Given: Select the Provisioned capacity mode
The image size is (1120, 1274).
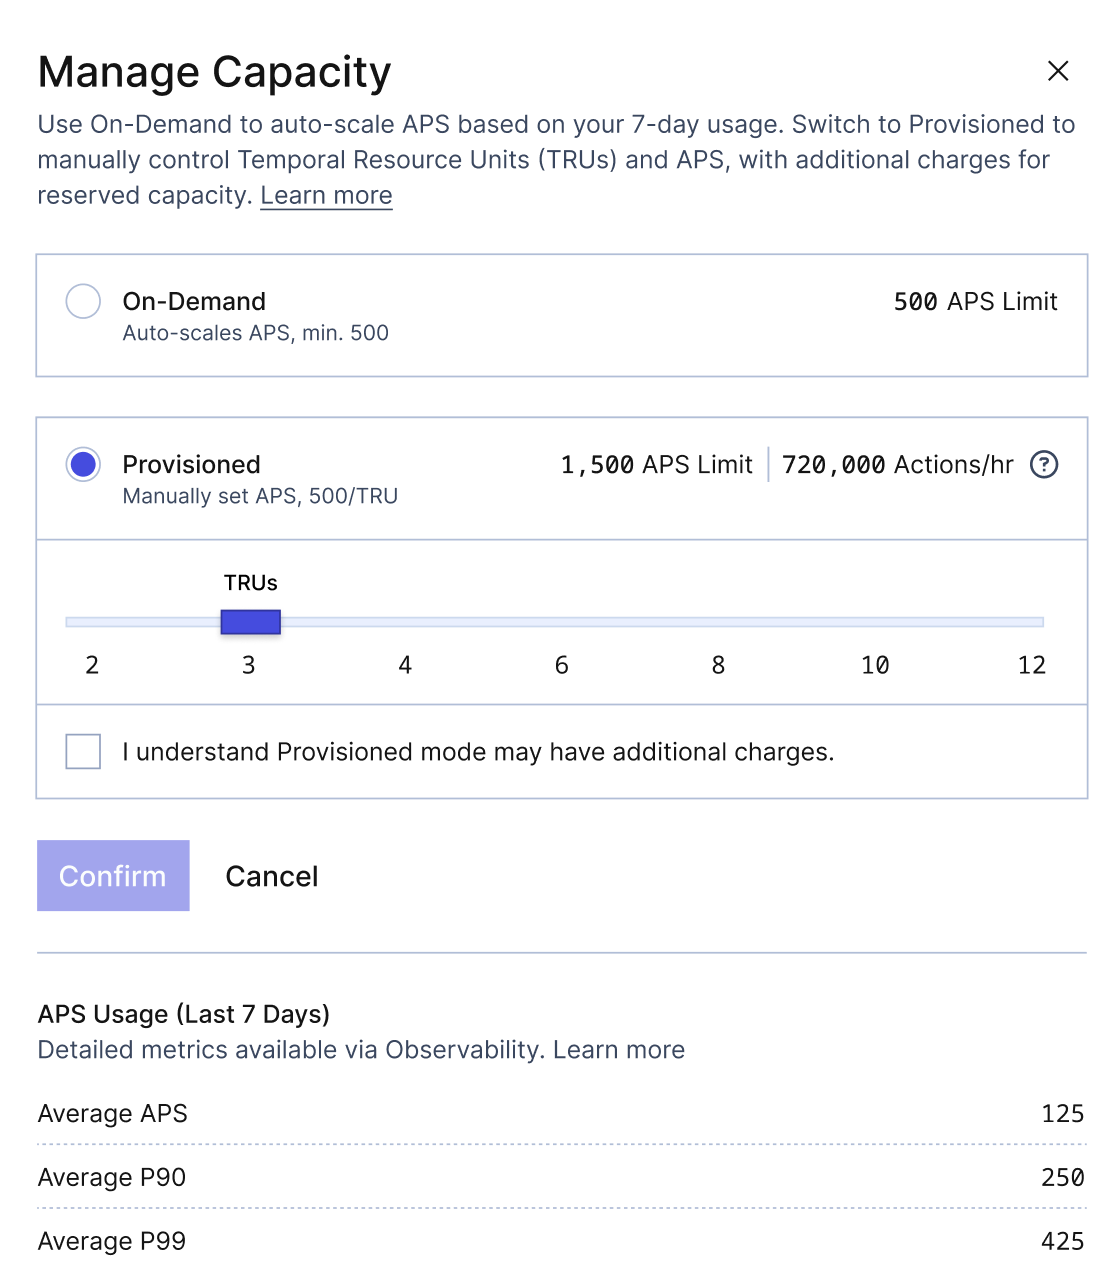Looking at the screenshot, I should click(83, 464).
